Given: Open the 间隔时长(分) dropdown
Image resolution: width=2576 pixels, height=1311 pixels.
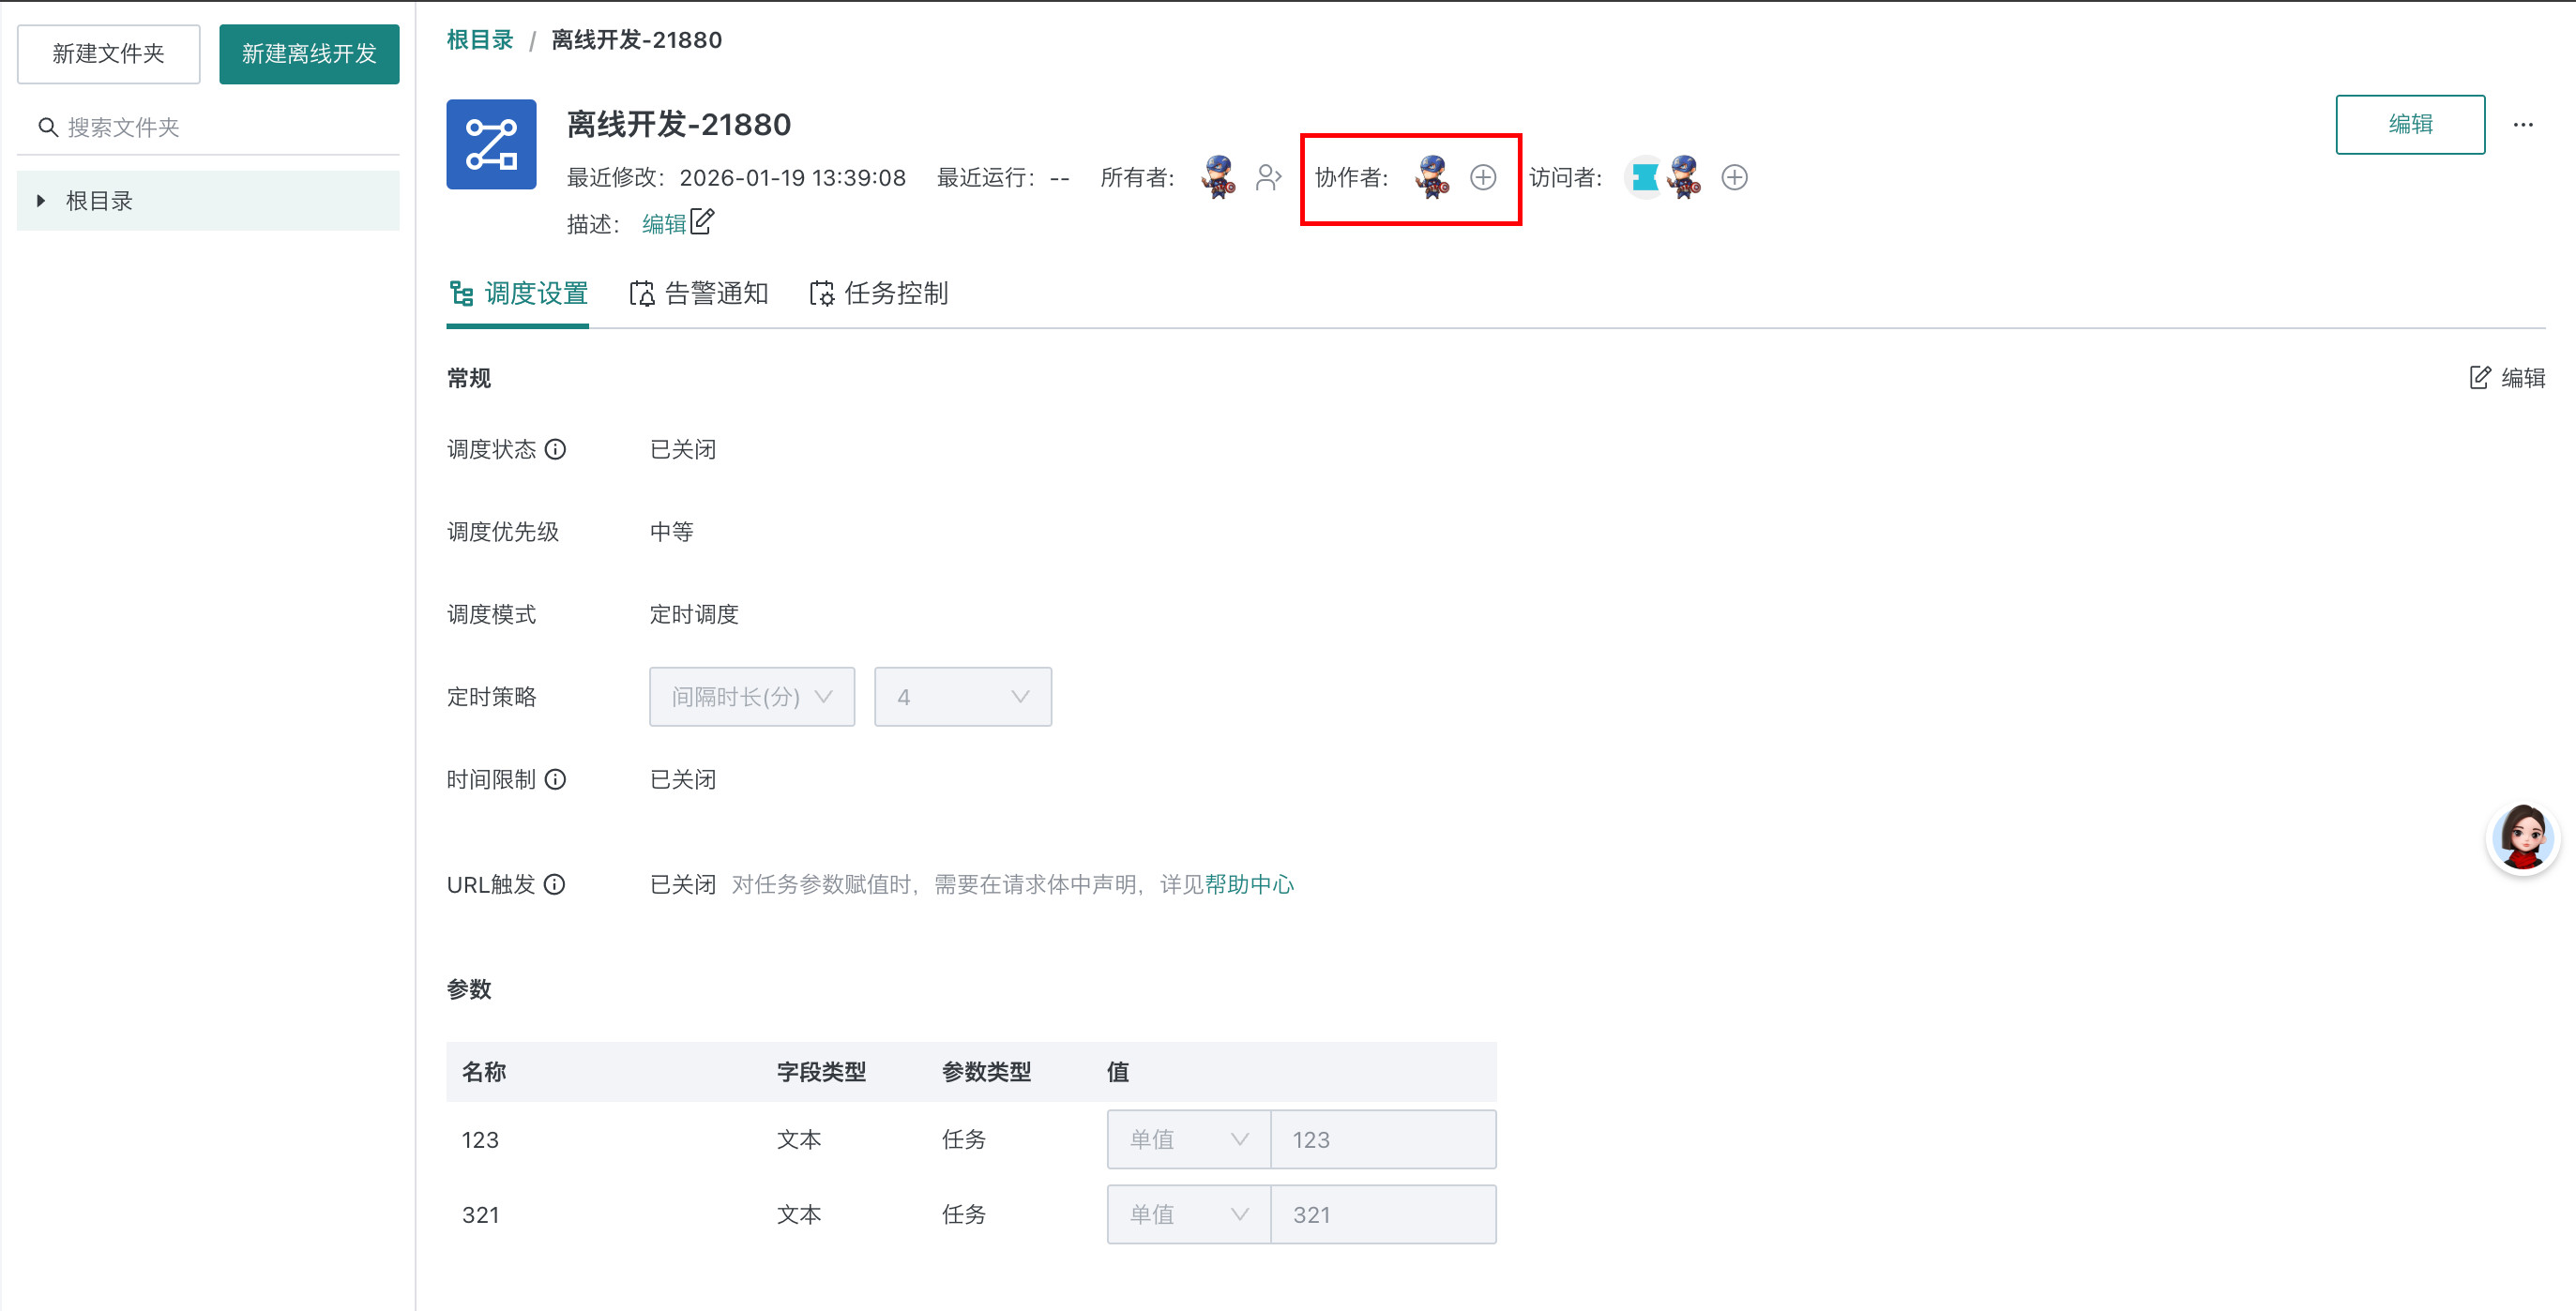Looking at the screenshot, I should point(752,697).
